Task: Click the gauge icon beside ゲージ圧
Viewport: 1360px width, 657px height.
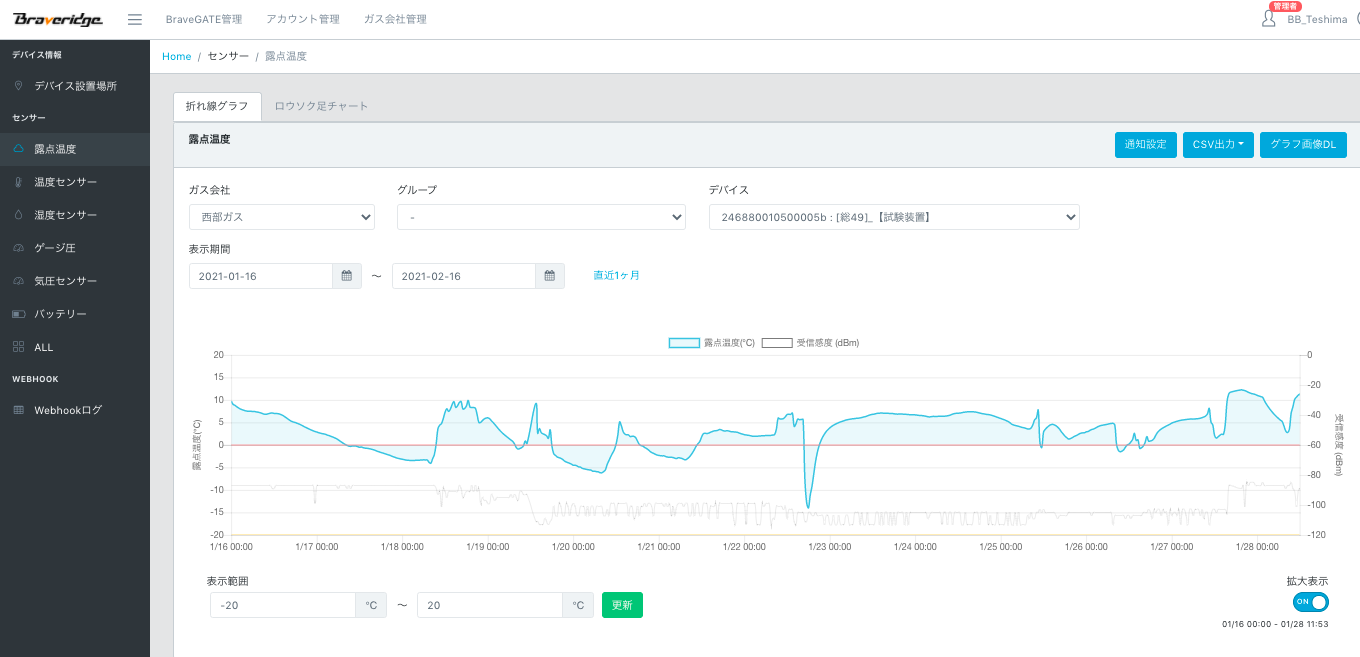Action: (18, 248)
